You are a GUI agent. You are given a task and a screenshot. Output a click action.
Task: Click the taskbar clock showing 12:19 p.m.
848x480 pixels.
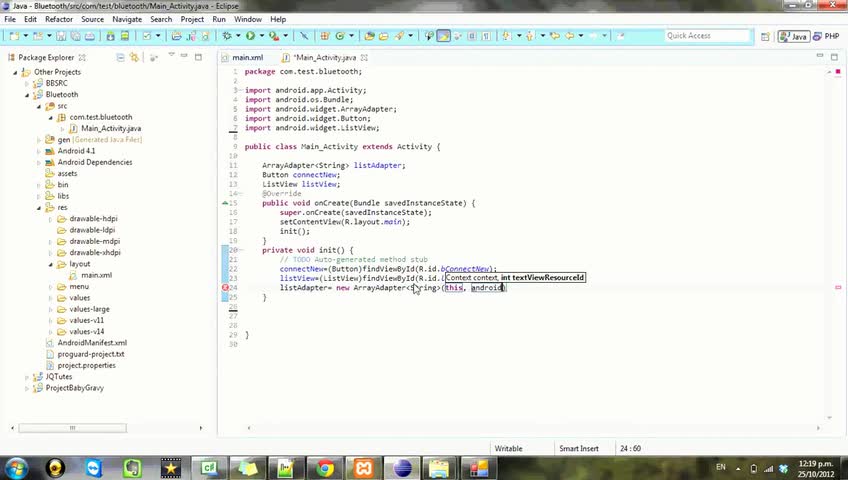pyautogui.click(x=817, y=468)
